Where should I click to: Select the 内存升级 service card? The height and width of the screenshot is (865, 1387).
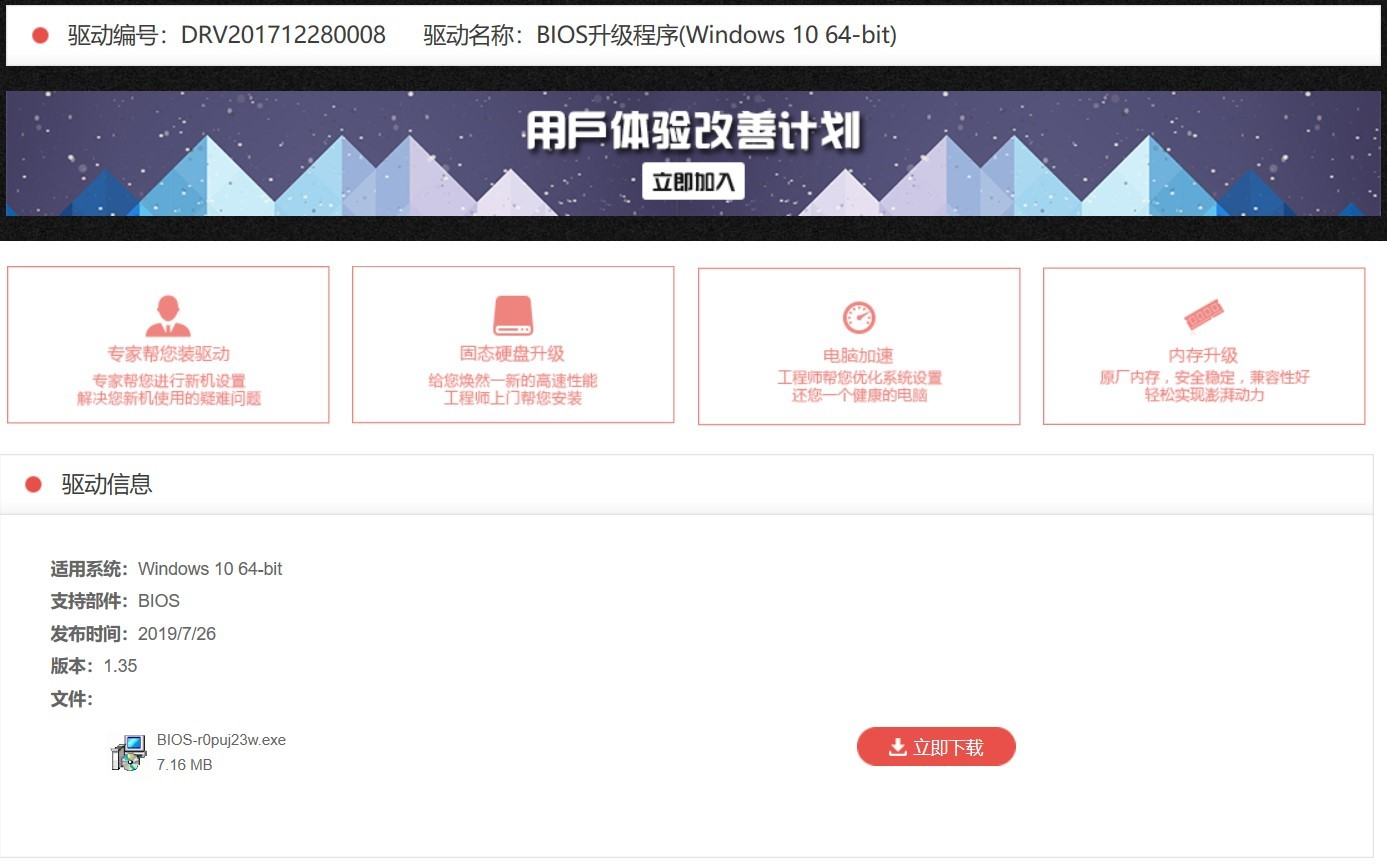coord(1203,345)
